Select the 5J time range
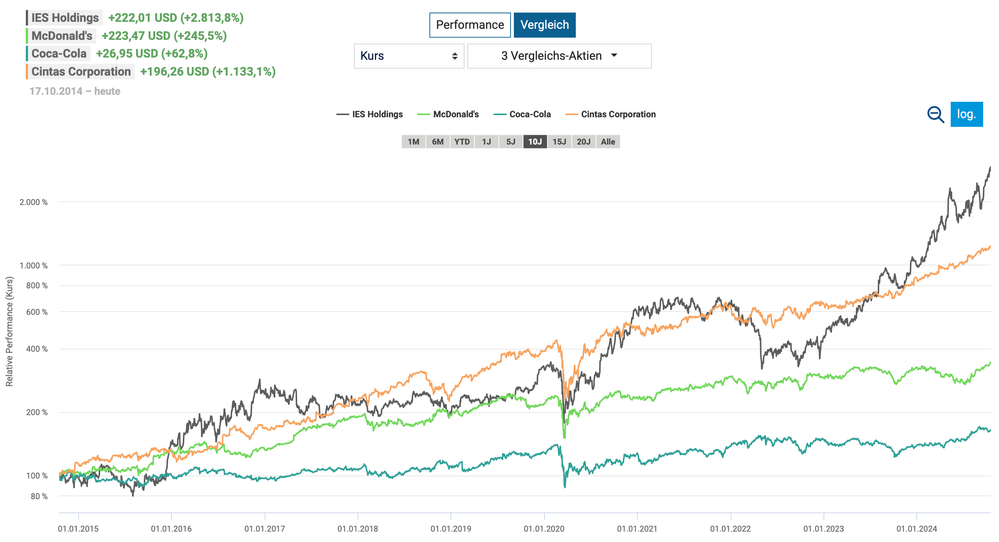Screen dimensions: 999x542 pyautogui.click(x=510, y=141)
